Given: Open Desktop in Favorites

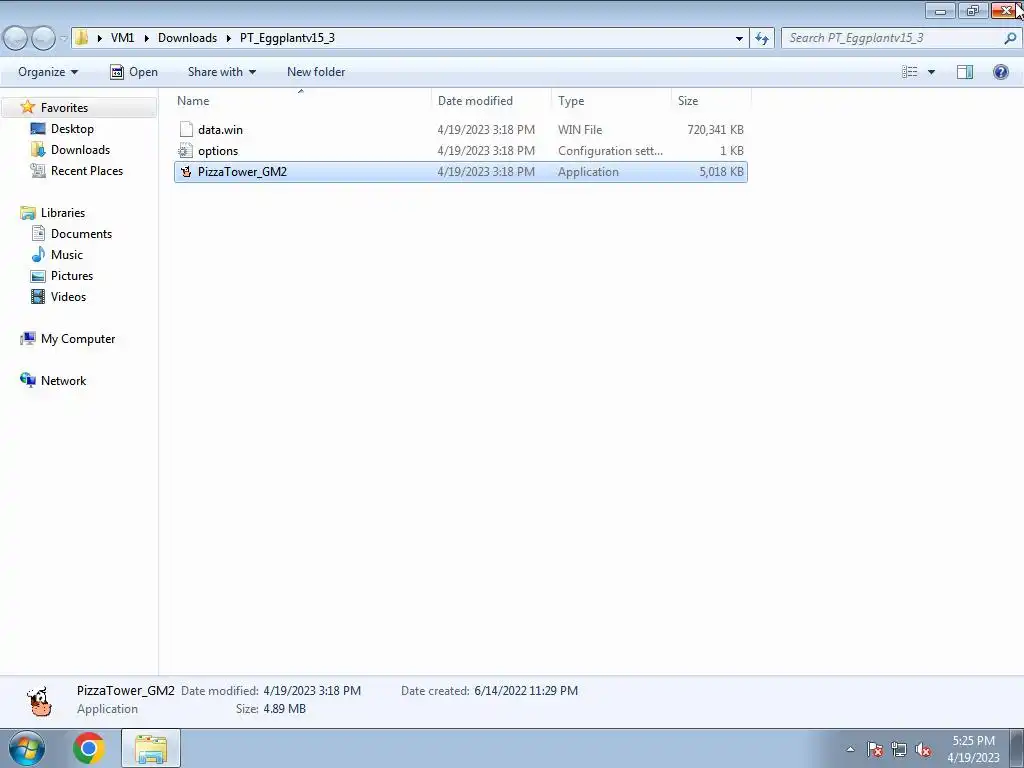Looking at the screenshot, I should point(72,129).
